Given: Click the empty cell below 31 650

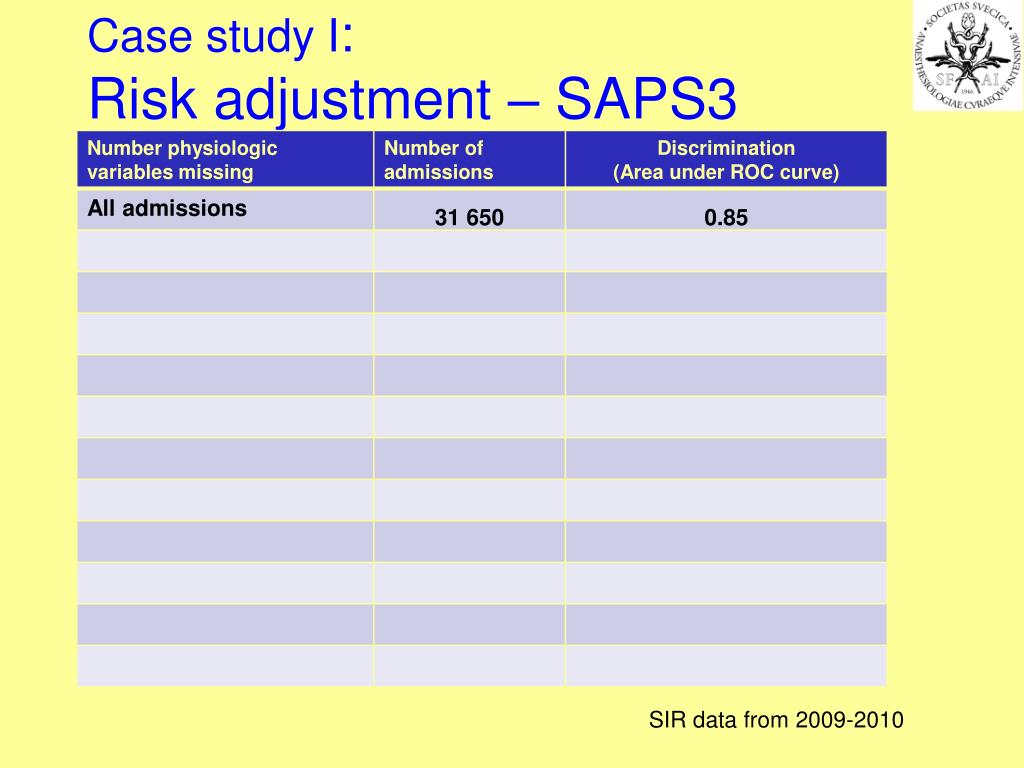Looking at the screenshot, I should (469, 250).
